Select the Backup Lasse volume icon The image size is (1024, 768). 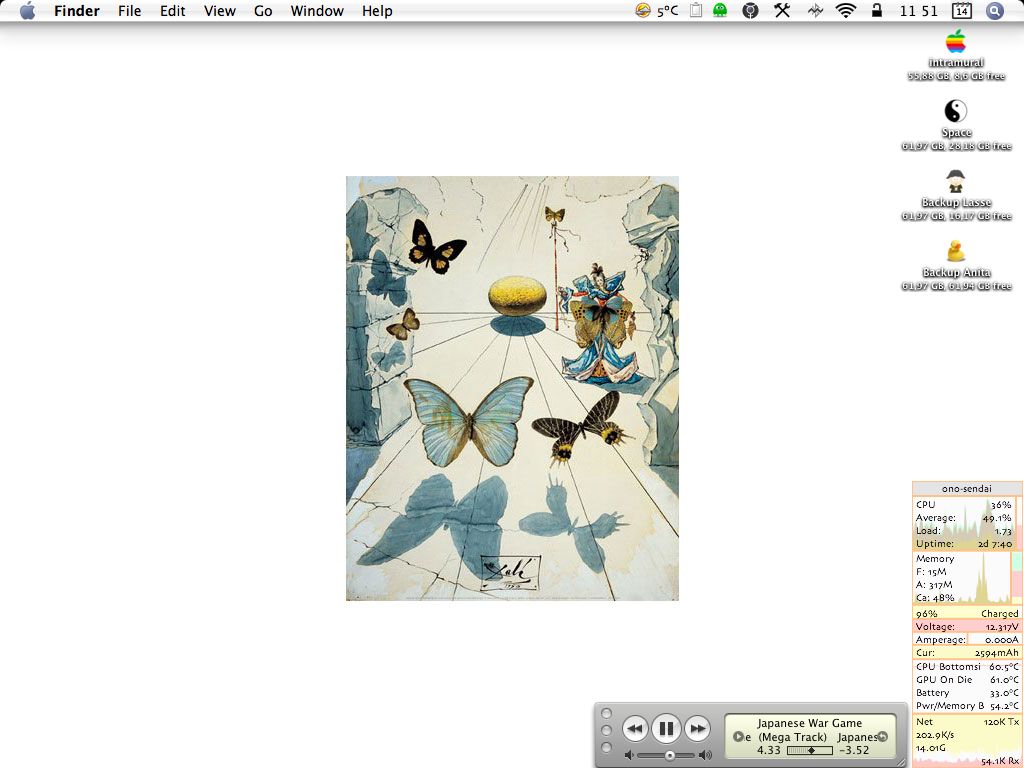coord(955,181)
